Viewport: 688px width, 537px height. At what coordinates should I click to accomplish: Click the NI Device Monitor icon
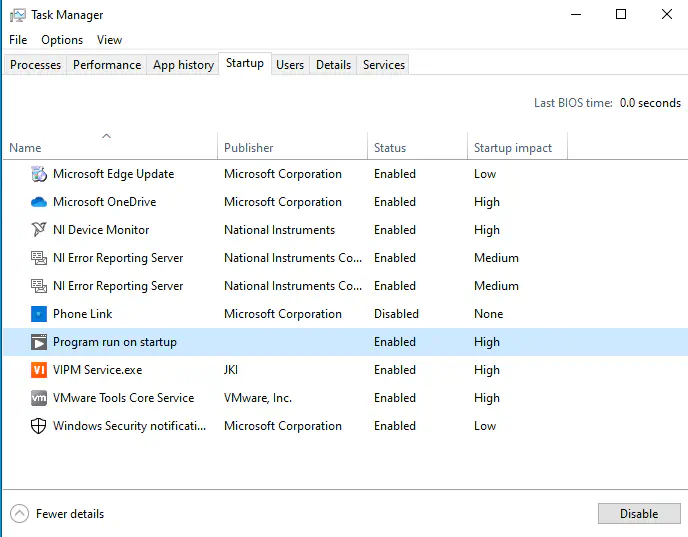pyautogui.click(x=39, y=230)
